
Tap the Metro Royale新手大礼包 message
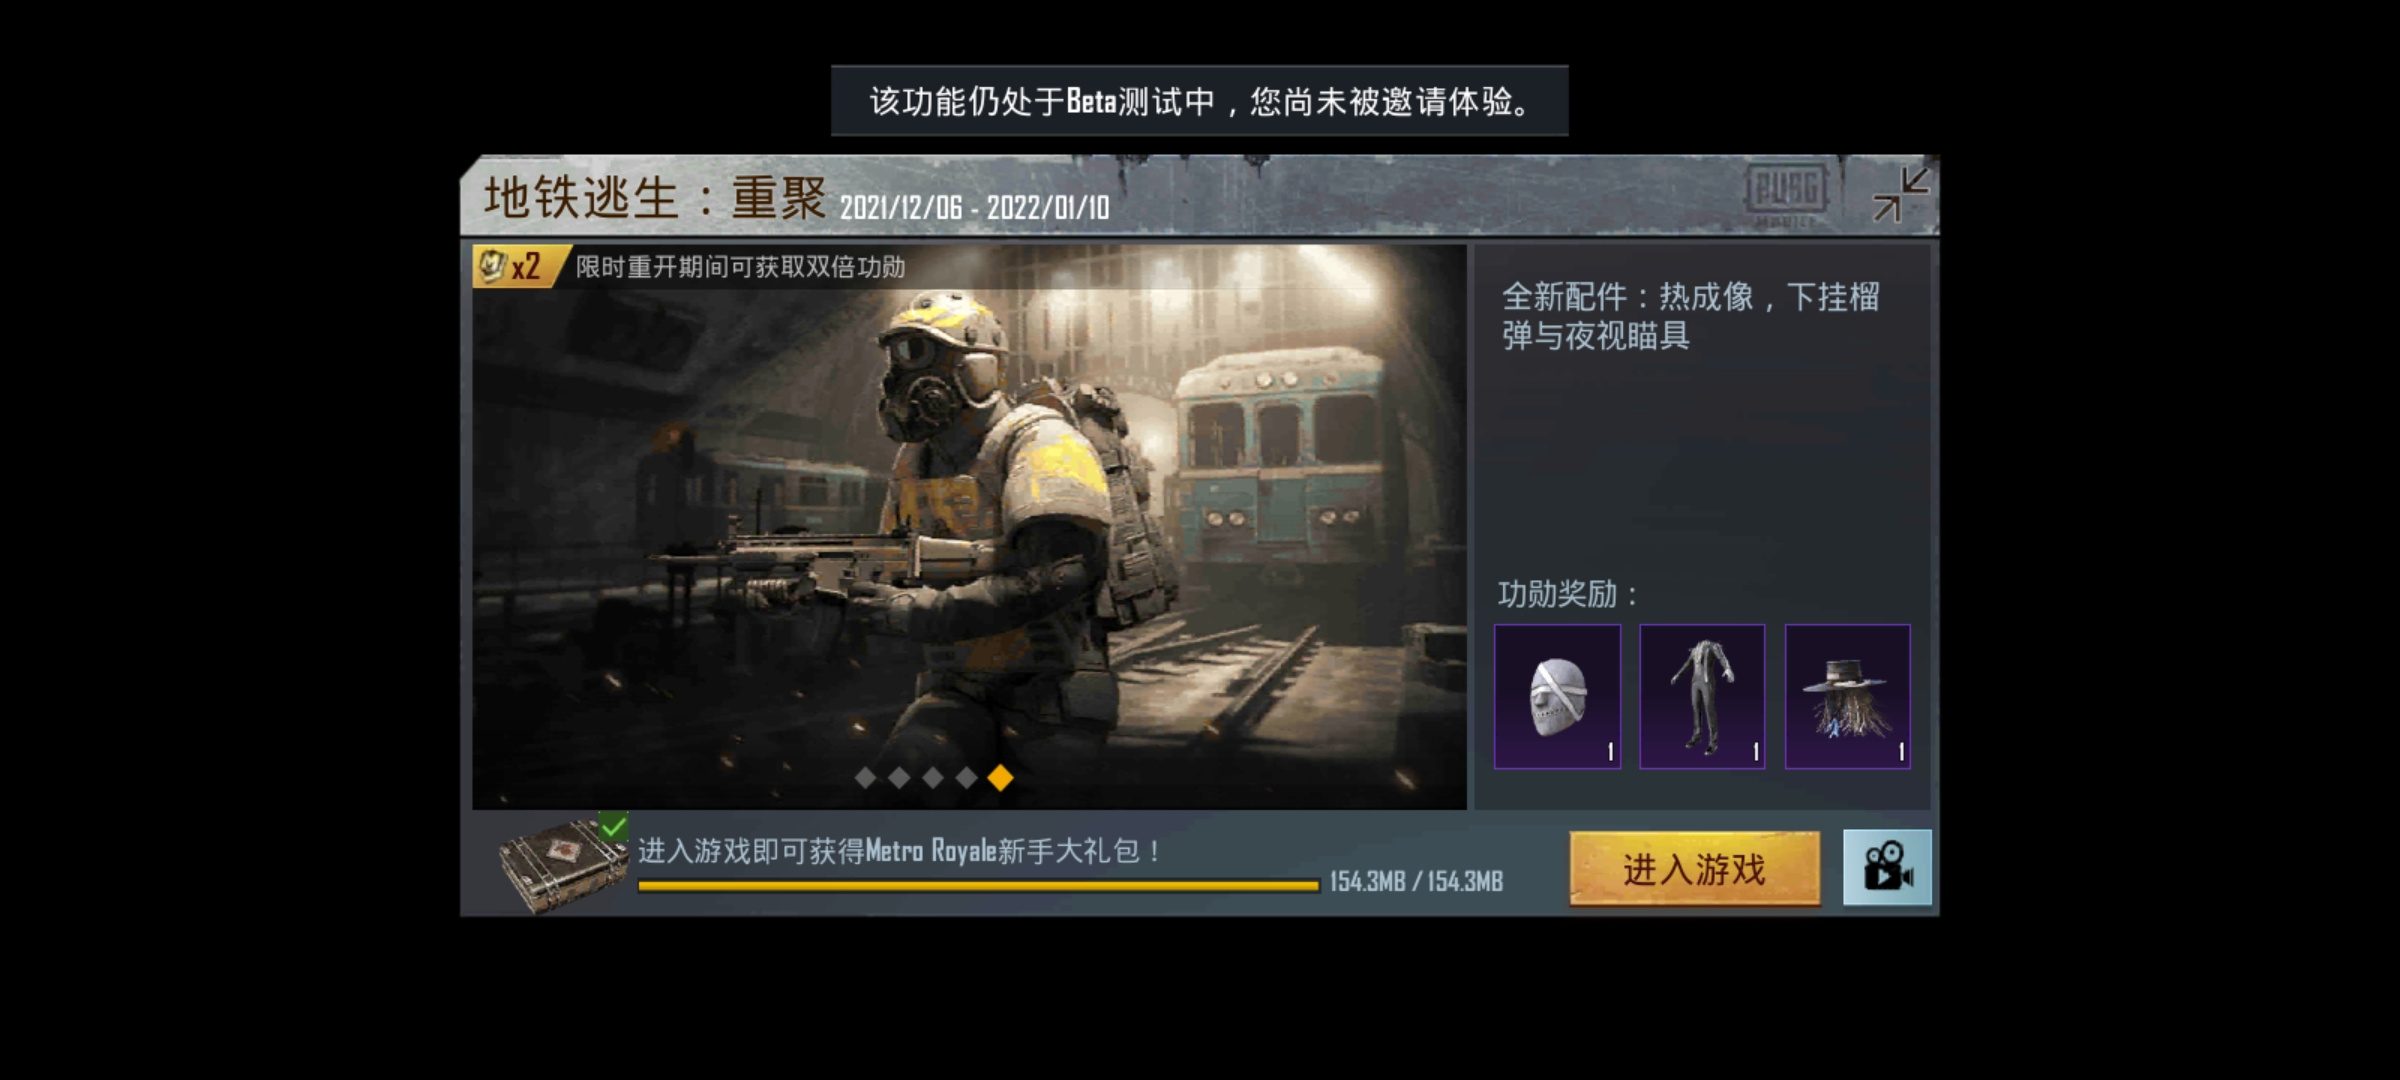(x=900, y=851)
